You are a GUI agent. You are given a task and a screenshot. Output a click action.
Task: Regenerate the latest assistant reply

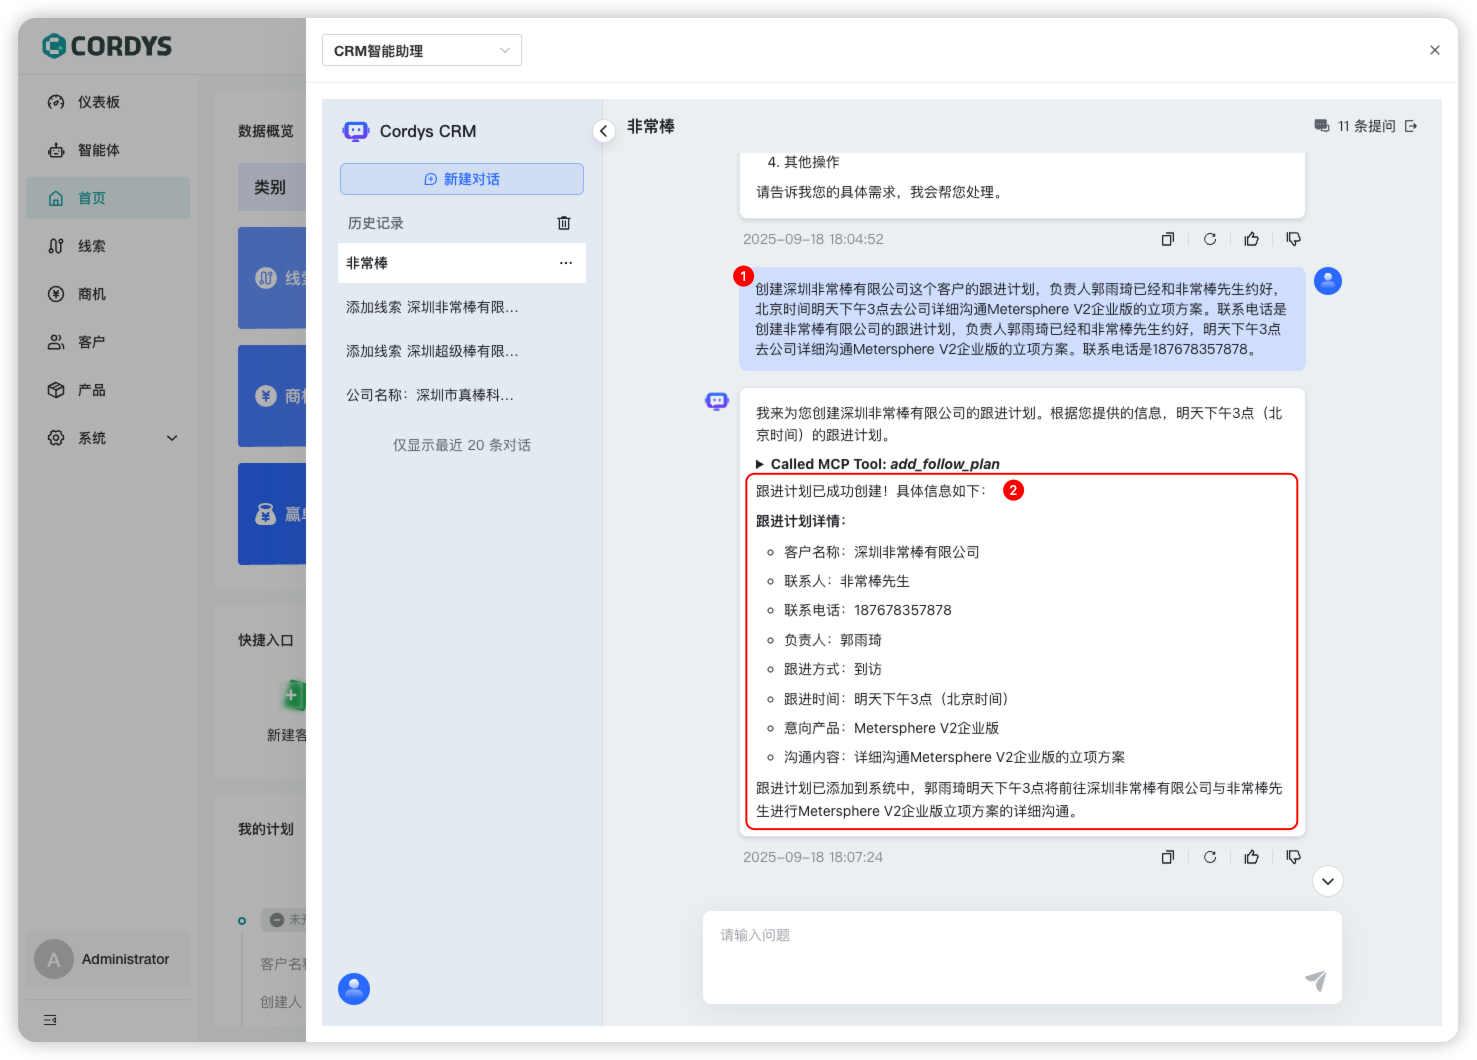1210,857
